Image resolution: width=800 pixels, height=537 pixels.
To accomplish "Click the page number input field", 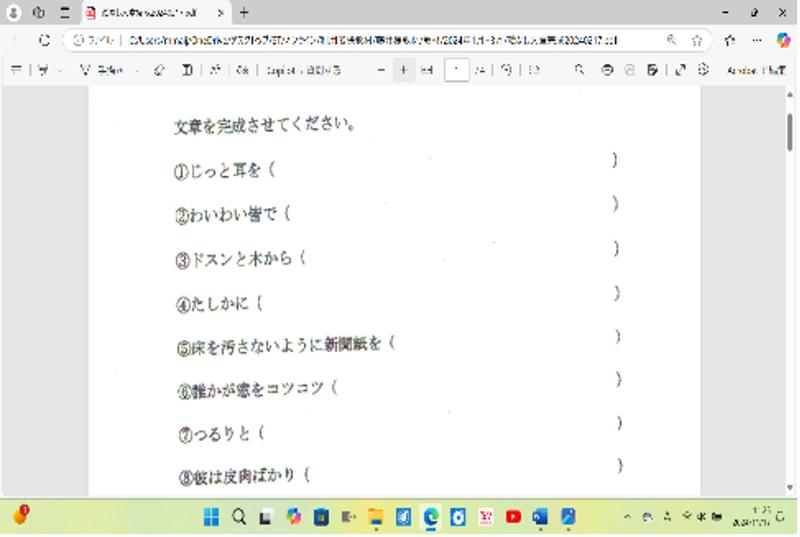I will [x=455, y=70].
